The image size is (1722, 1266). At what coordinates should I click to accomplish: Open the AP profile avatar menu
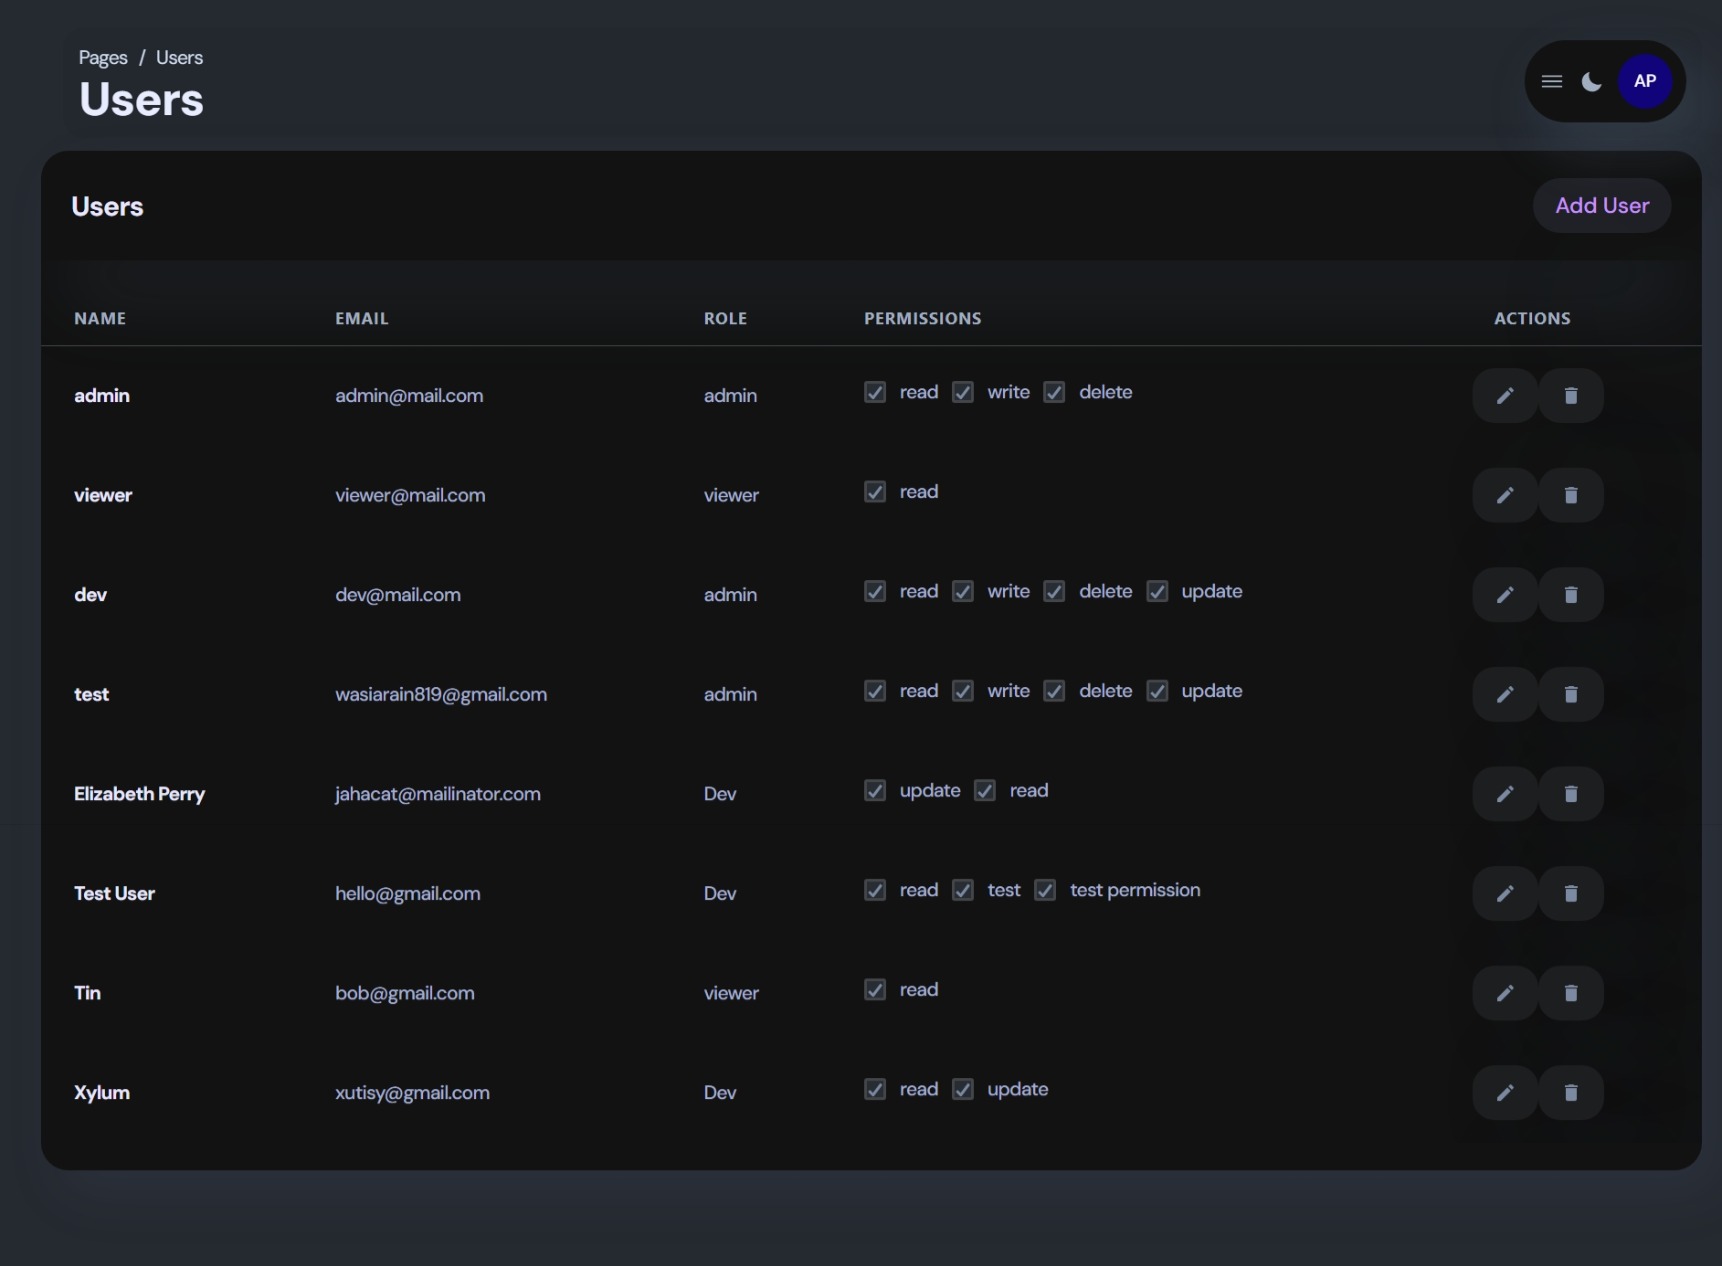[1644, 82]
